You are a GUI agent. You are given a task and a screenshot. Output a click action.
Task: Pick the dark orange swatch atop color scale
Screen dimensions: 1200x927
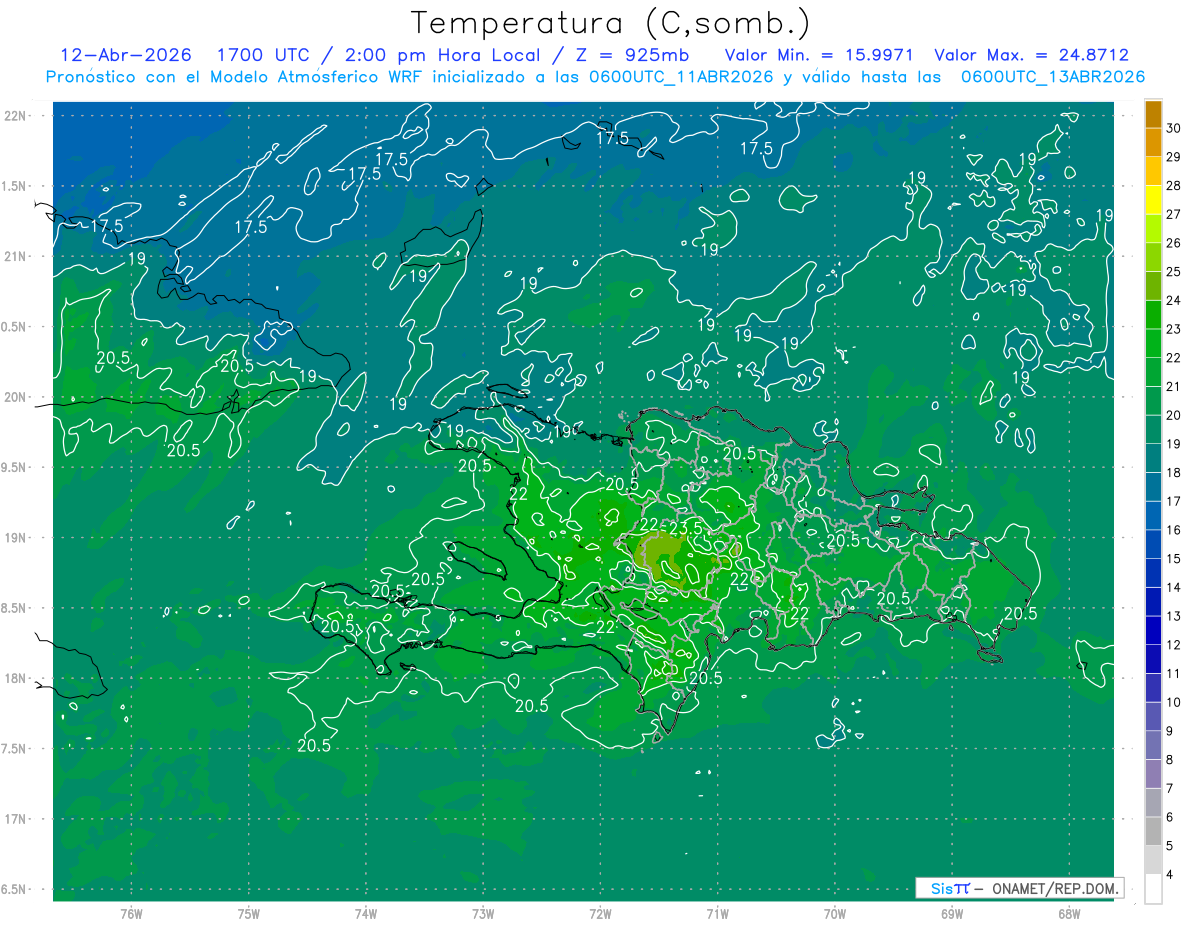pyautogui.click(x=1153, y=114)
